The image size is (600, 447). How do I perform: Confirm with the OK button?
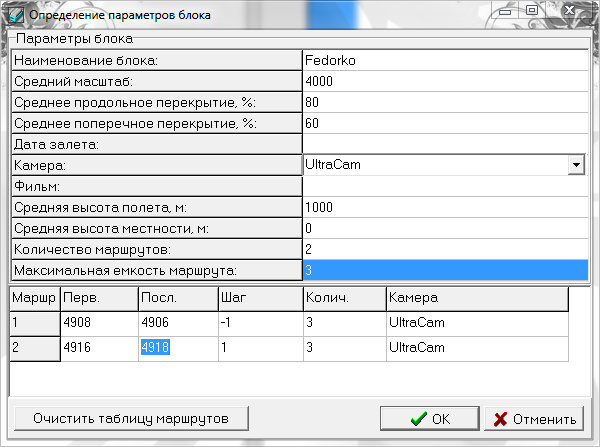[x=430, y=419]
